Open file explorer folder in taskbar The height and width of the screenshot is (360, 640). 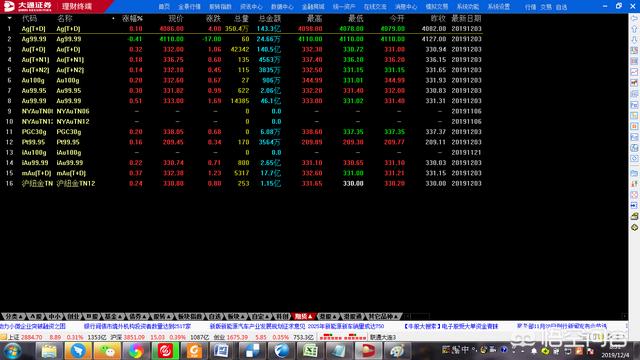[x=49, y=351]
